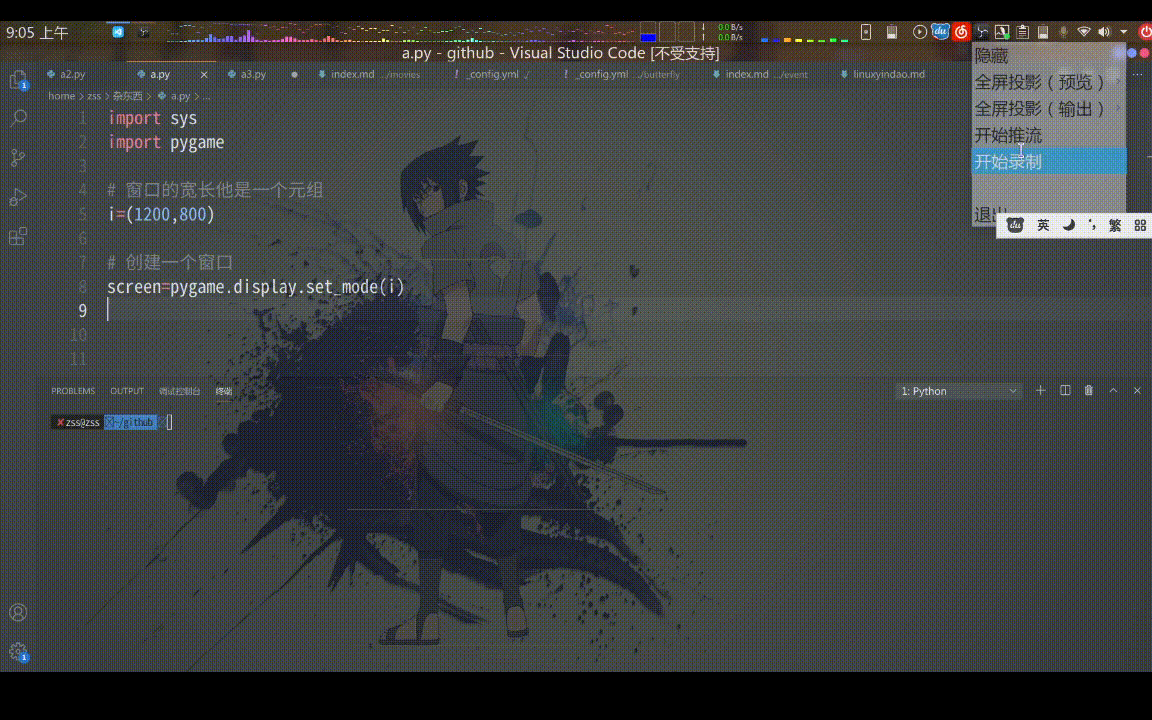Open the Run and Debug view
Screen dimensions: 1152x720
pyautogui.click(x=18, y=197)
